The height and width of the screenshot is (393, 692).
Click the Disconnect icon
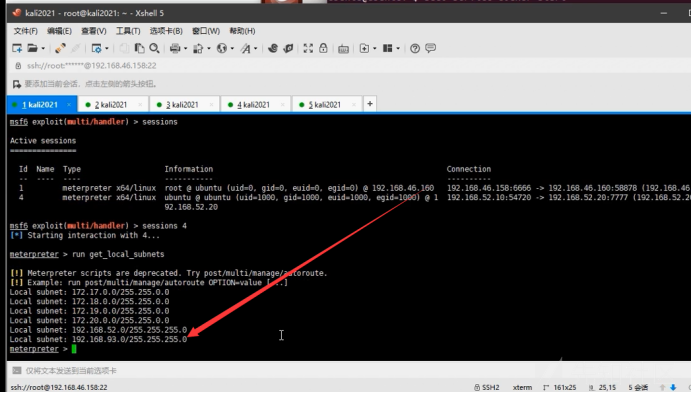click(75, 48)
